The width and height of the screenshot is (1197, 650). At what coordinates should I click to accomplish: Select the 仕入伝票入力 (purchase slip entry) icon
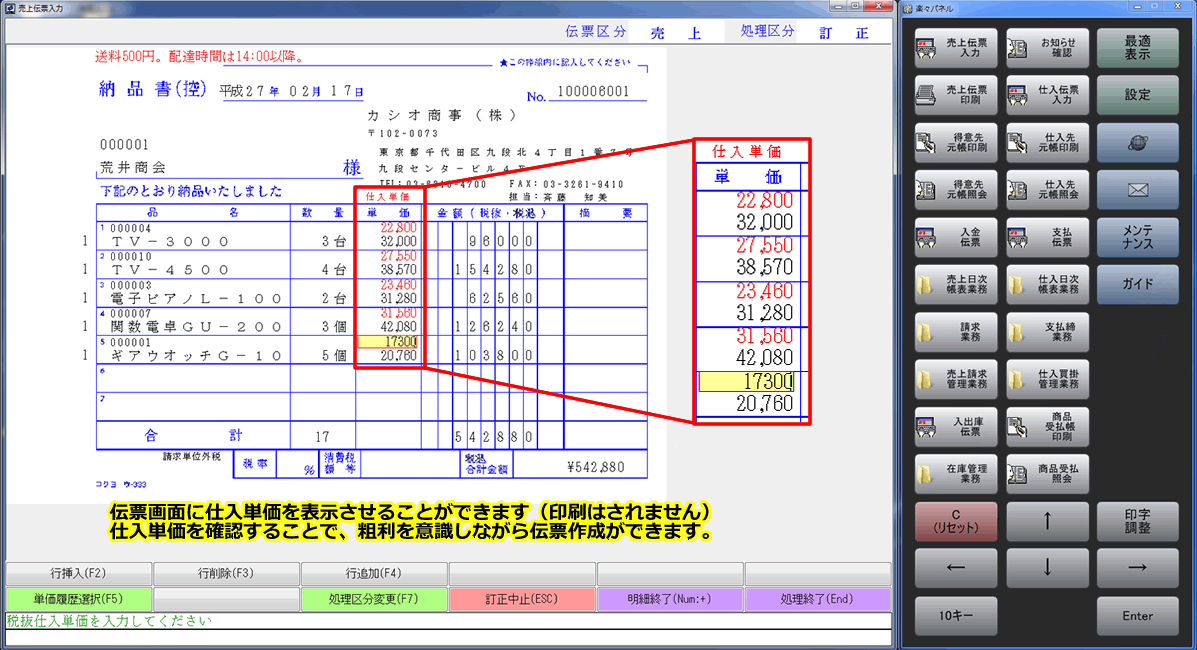click(1047, 95)
